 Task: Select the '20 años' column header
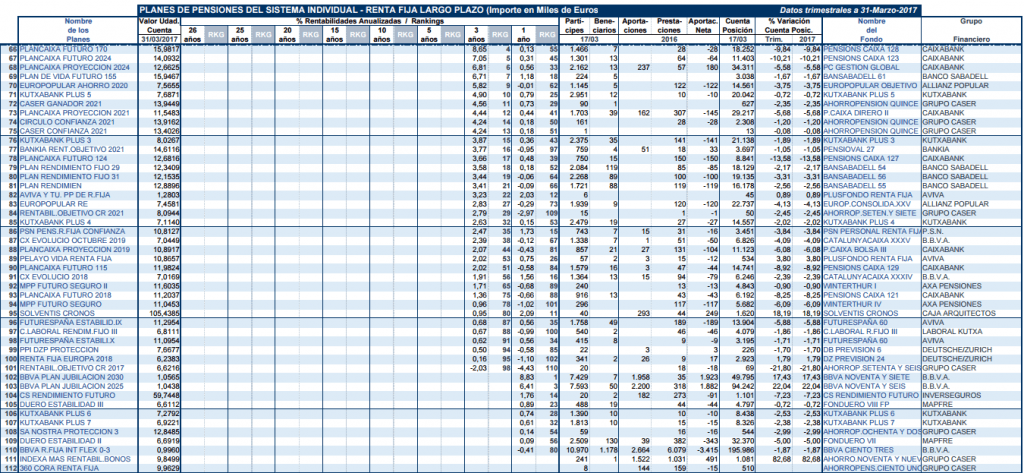point(287,35)
